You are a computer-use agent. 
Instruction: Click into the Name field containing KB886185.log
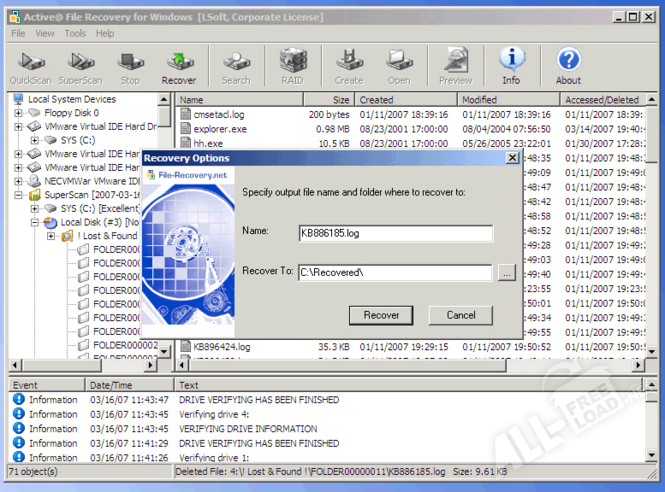tap(396, 233)
